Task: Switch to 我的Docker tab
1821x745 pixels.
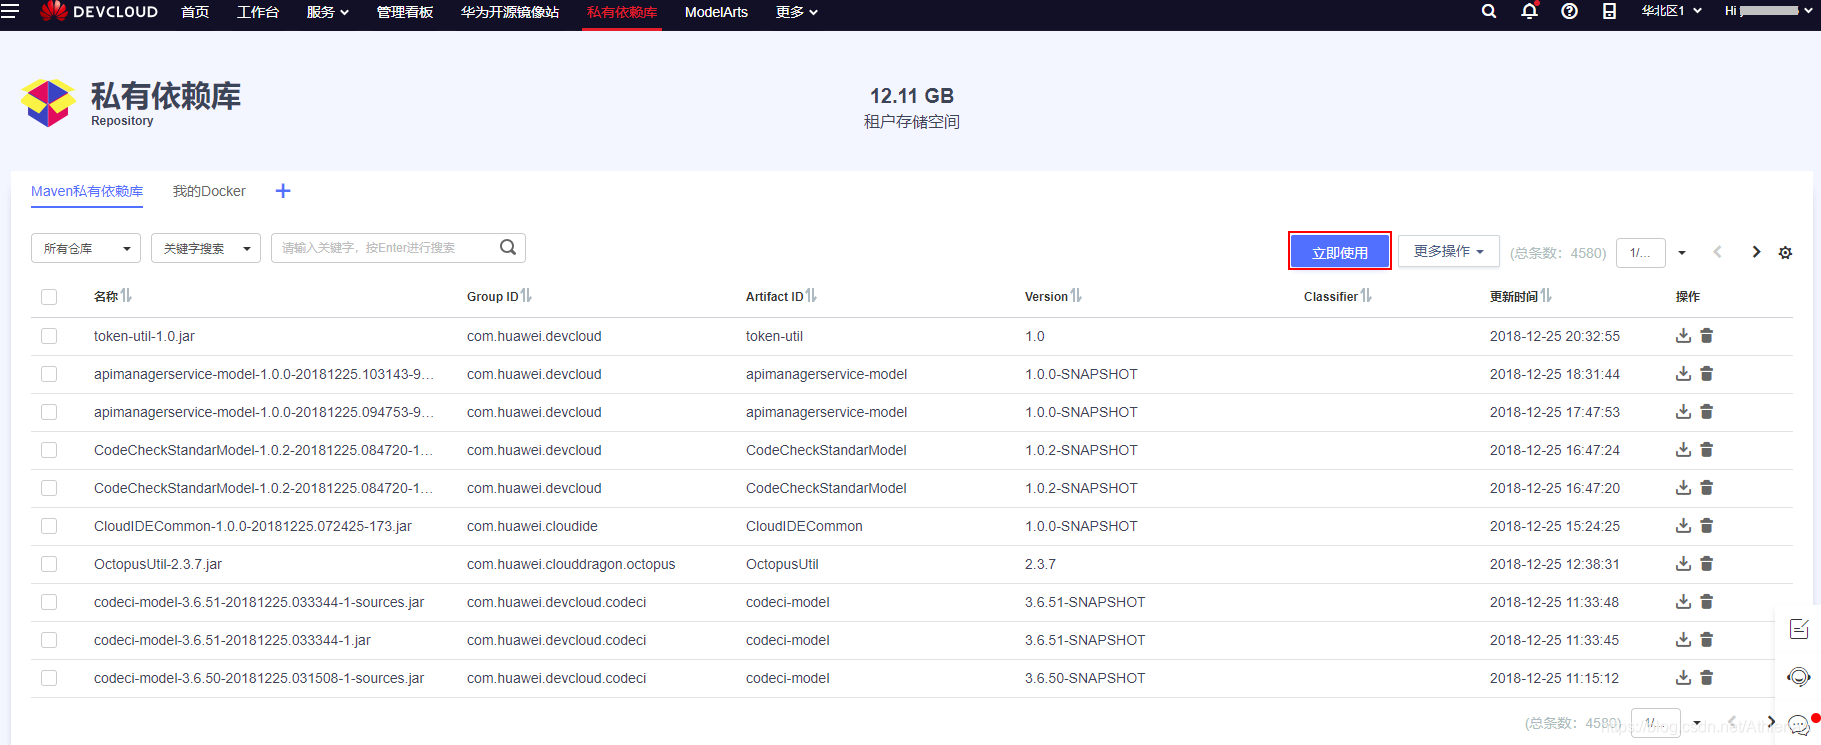Action: [209, 191]
